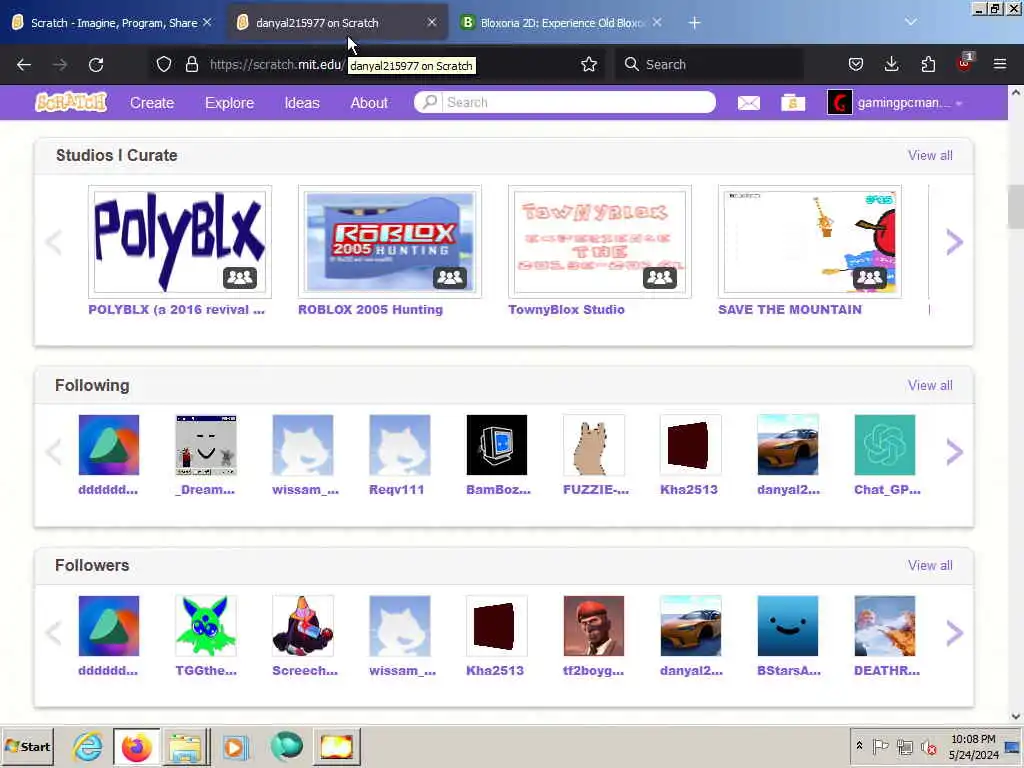
Task: View all Following users
Action: tap(930, 385)
